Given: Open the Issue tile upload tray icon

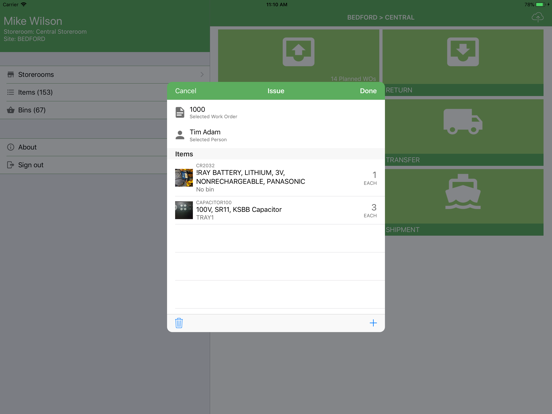Looking at the screenshot, I should (298, 52).
